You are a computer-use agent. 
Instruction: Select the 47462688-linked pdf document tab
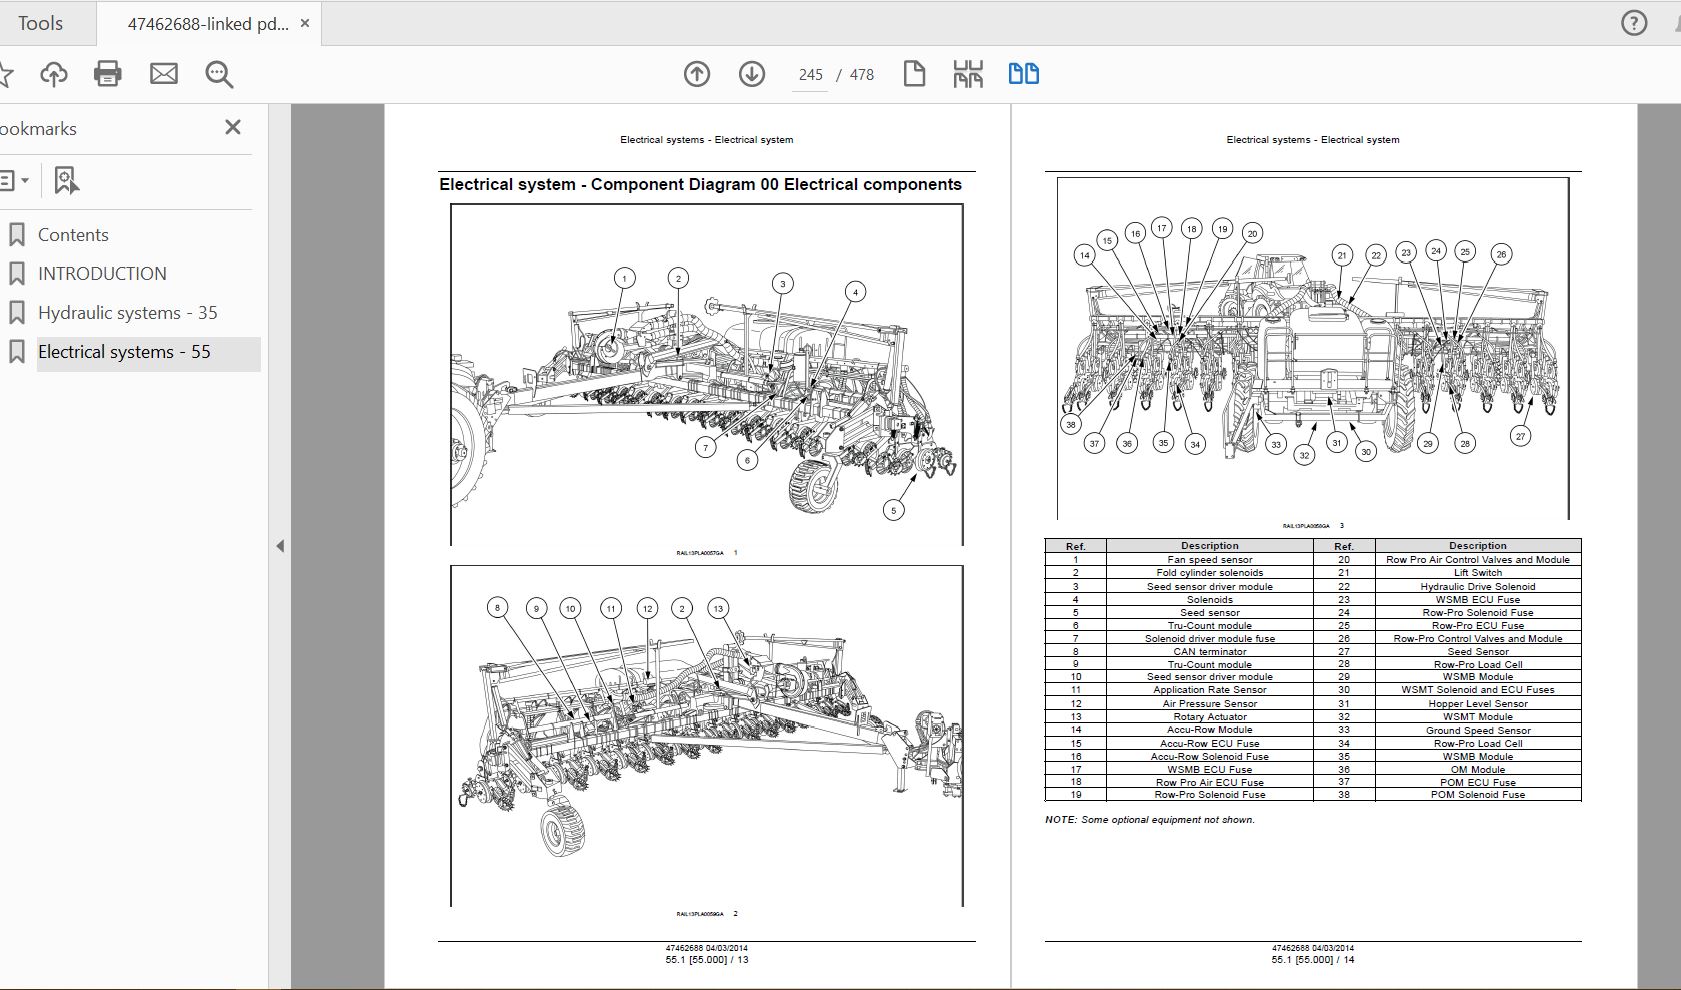(x=207, y=24)
